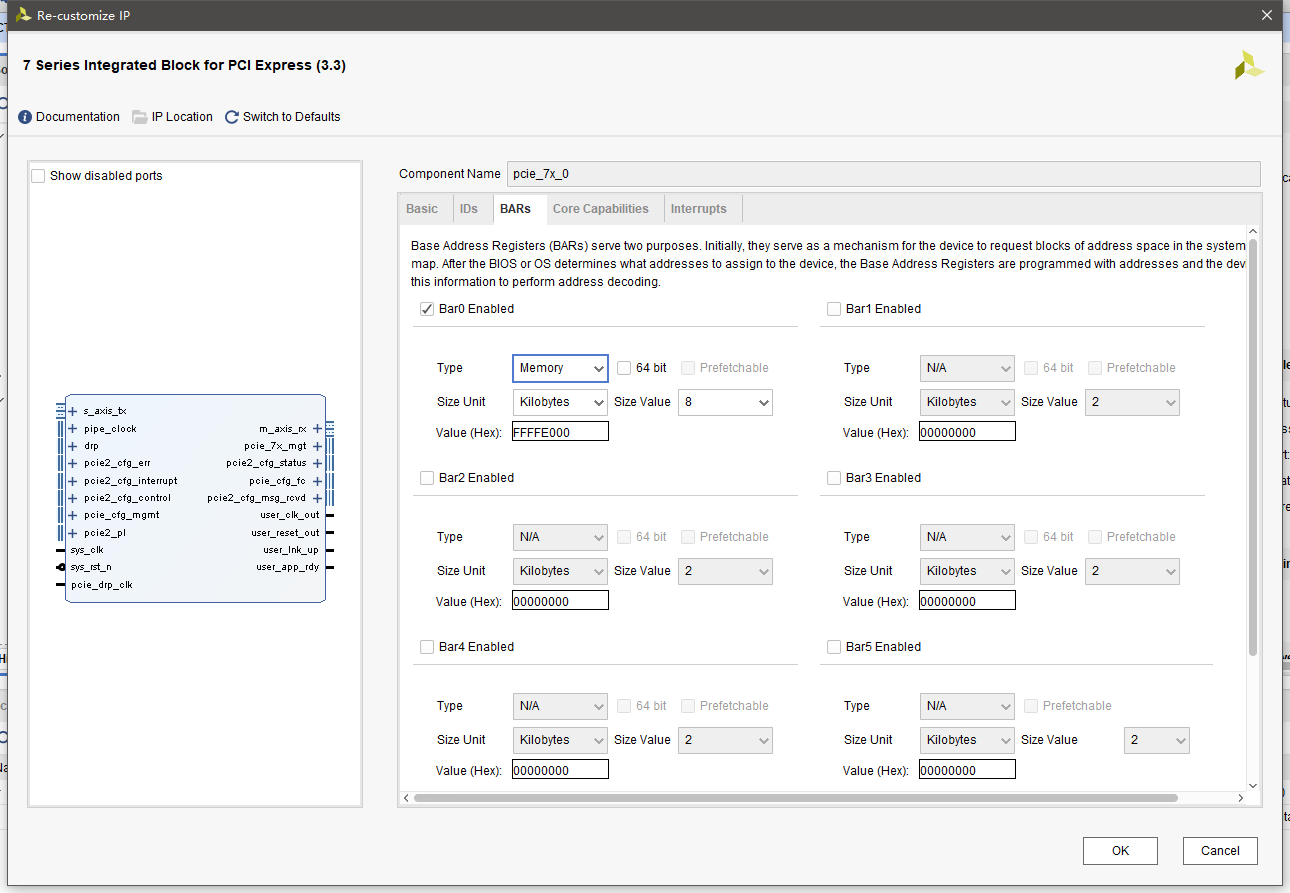
Task: Close the Re-customize IP dialog
Action: (1267, 15)
